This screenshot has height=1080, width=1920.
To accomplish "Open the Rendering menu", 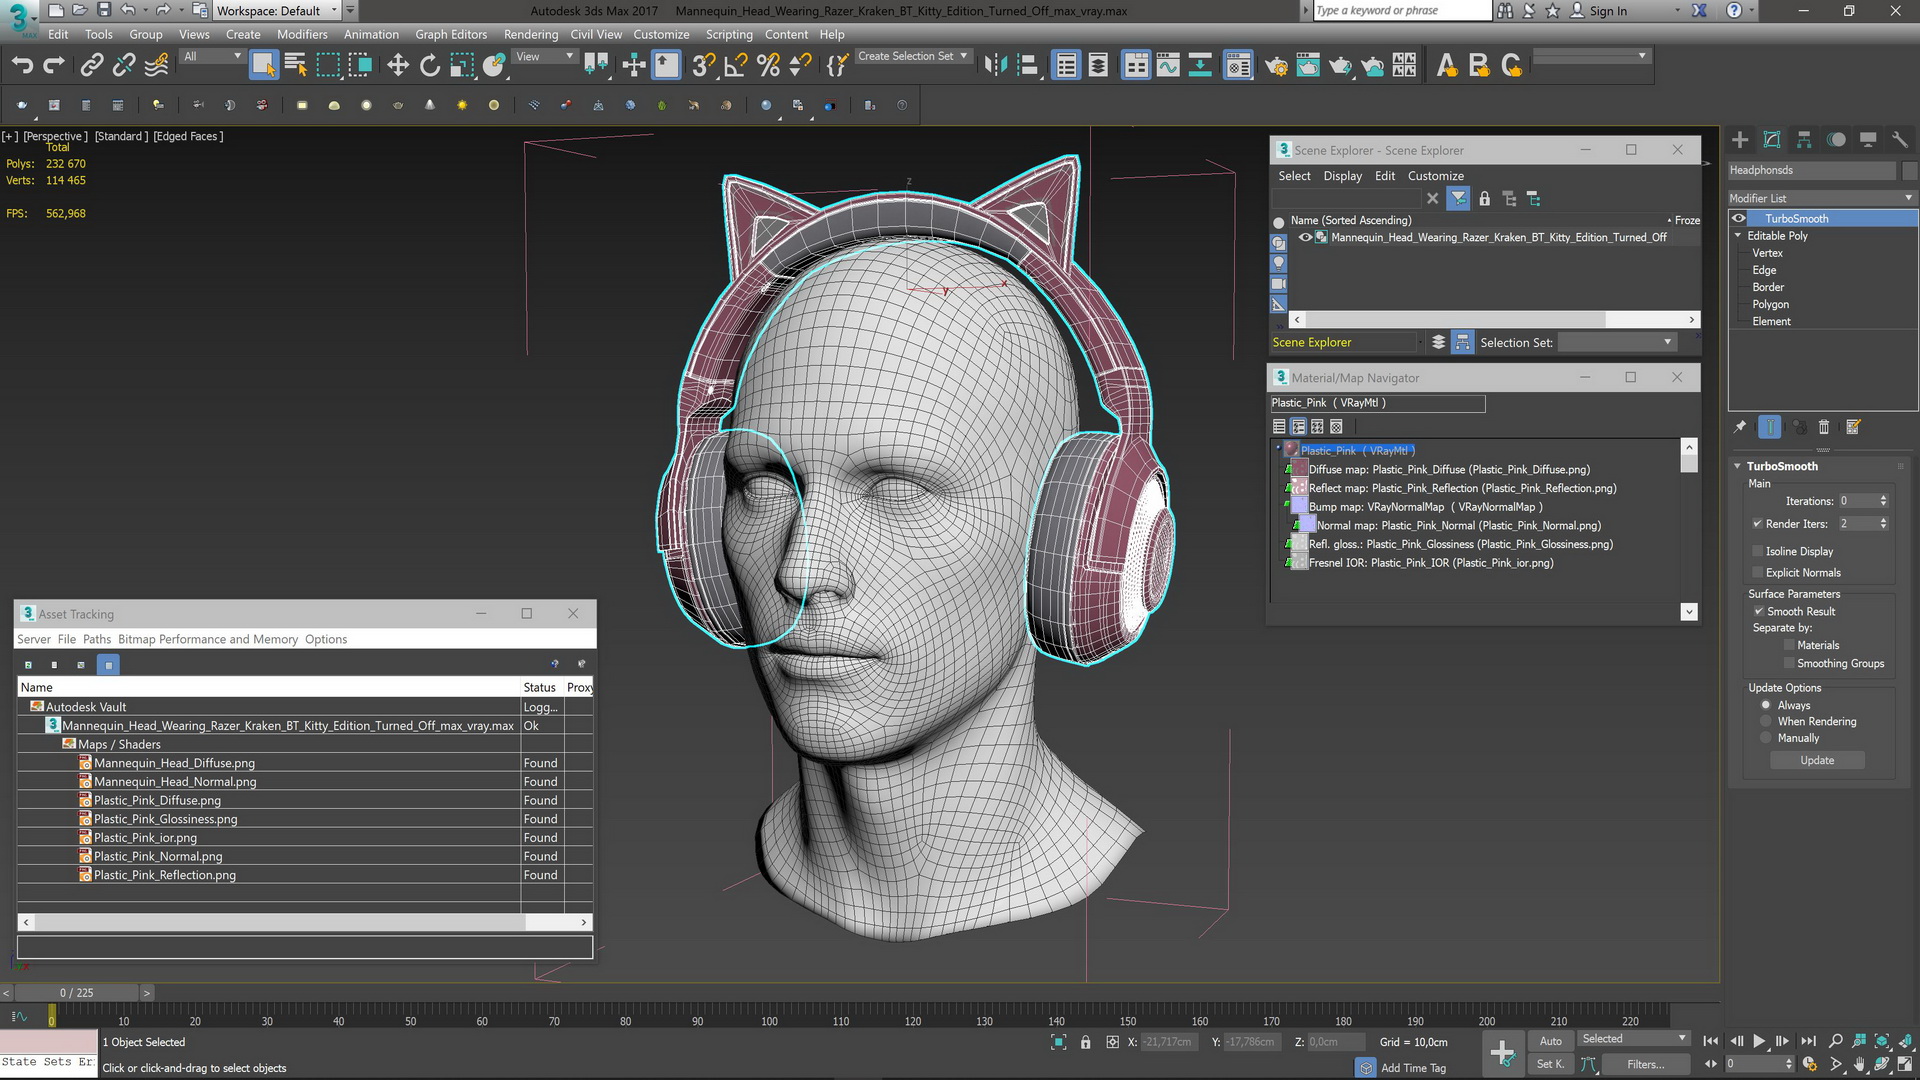I will [x=531, y=34].
